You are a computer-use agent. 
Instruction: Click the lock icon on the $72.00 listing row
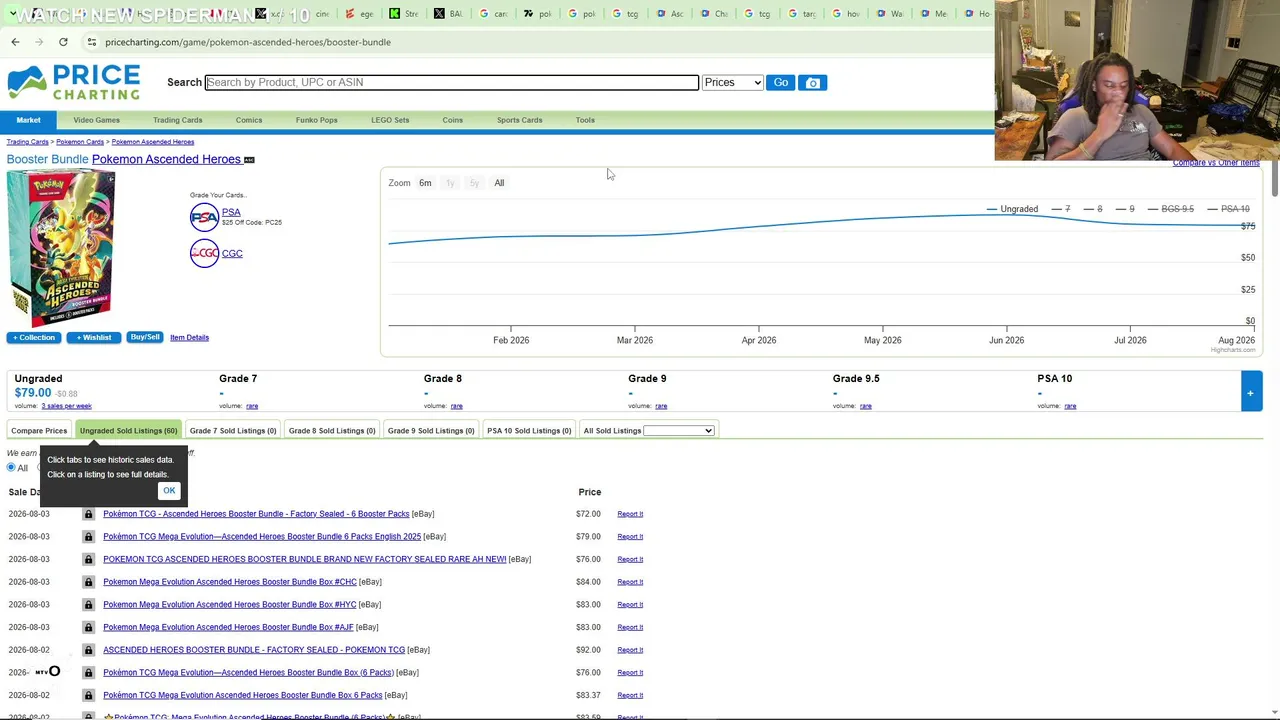pos(88,514)
